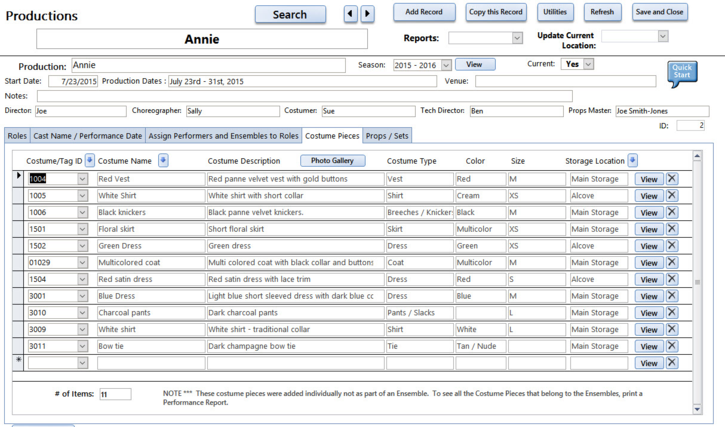Click the Choreographer field containing Sally

click(233, 111)
